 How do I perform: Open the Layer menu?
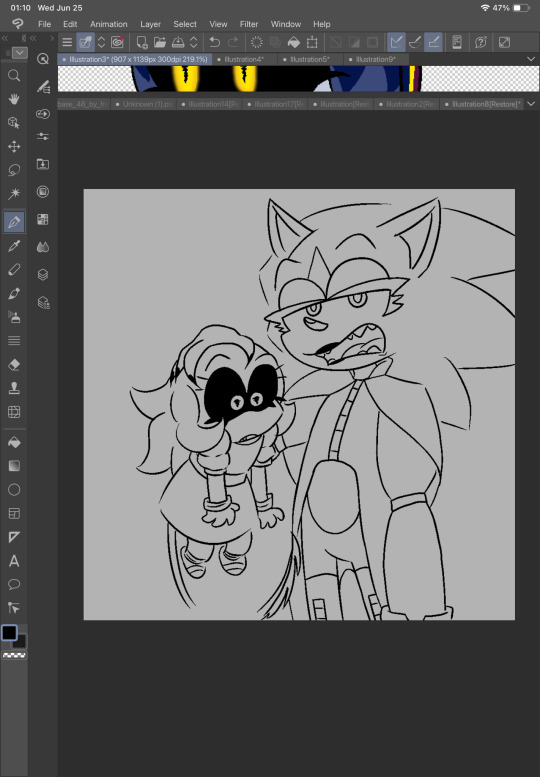pos(150,24)
